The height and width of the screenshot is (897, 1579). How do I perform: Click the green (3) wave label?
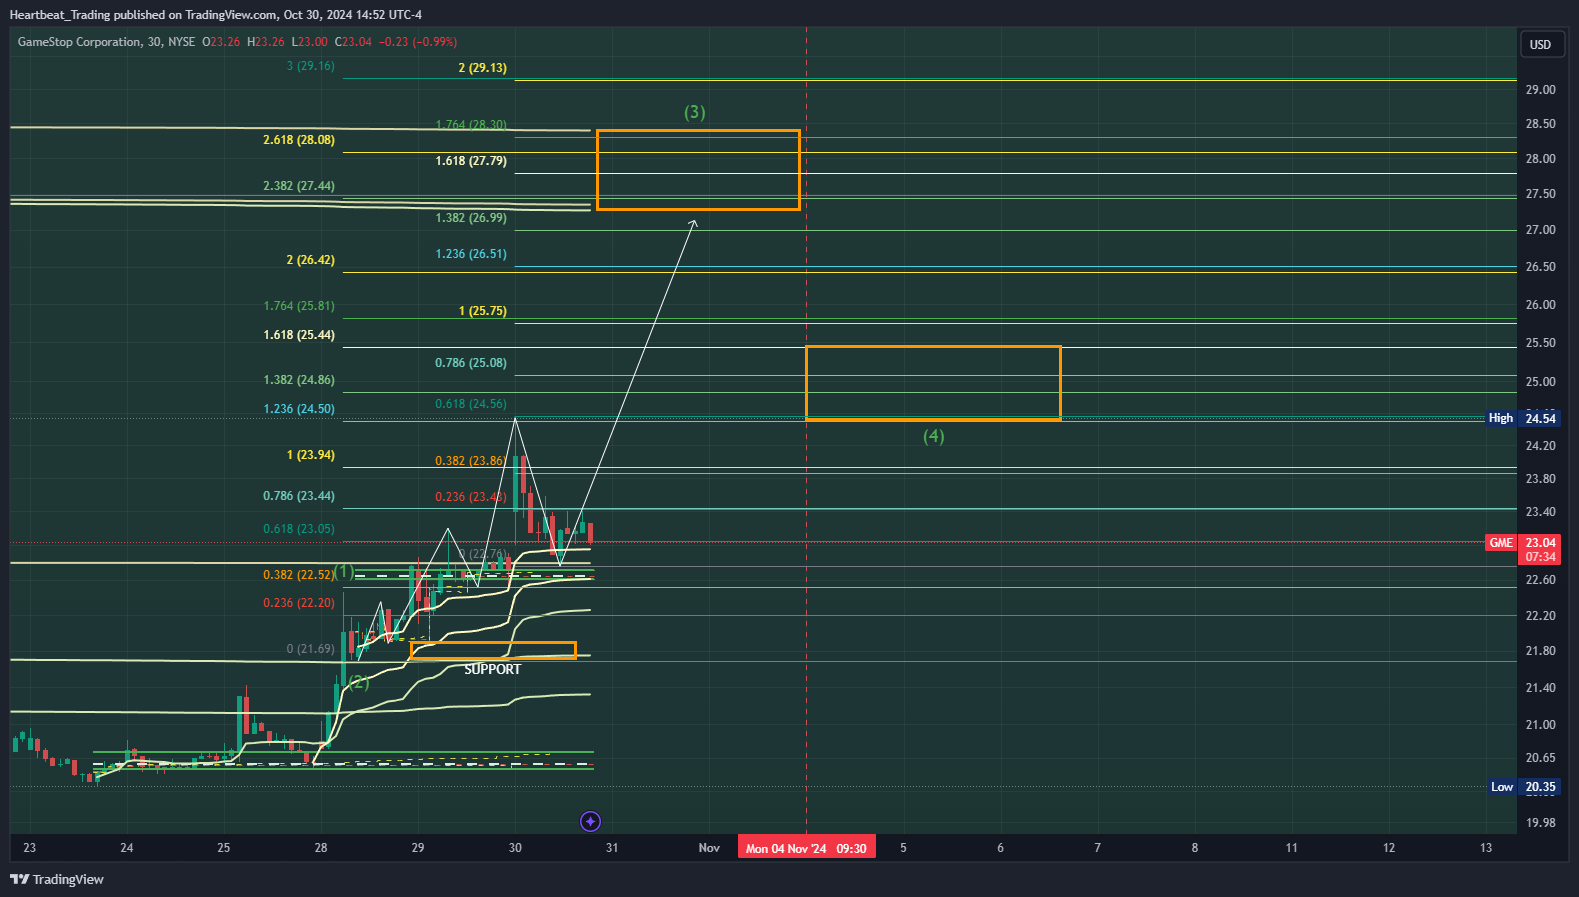click(695, 112)
